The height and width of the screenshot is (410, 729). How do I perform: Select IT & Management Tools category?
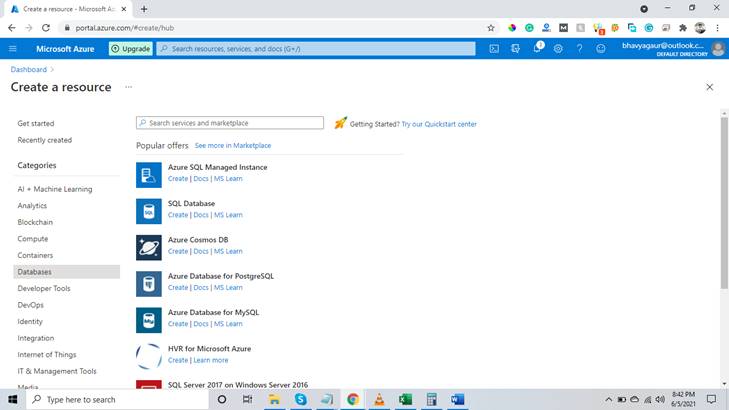click(57, 371)
